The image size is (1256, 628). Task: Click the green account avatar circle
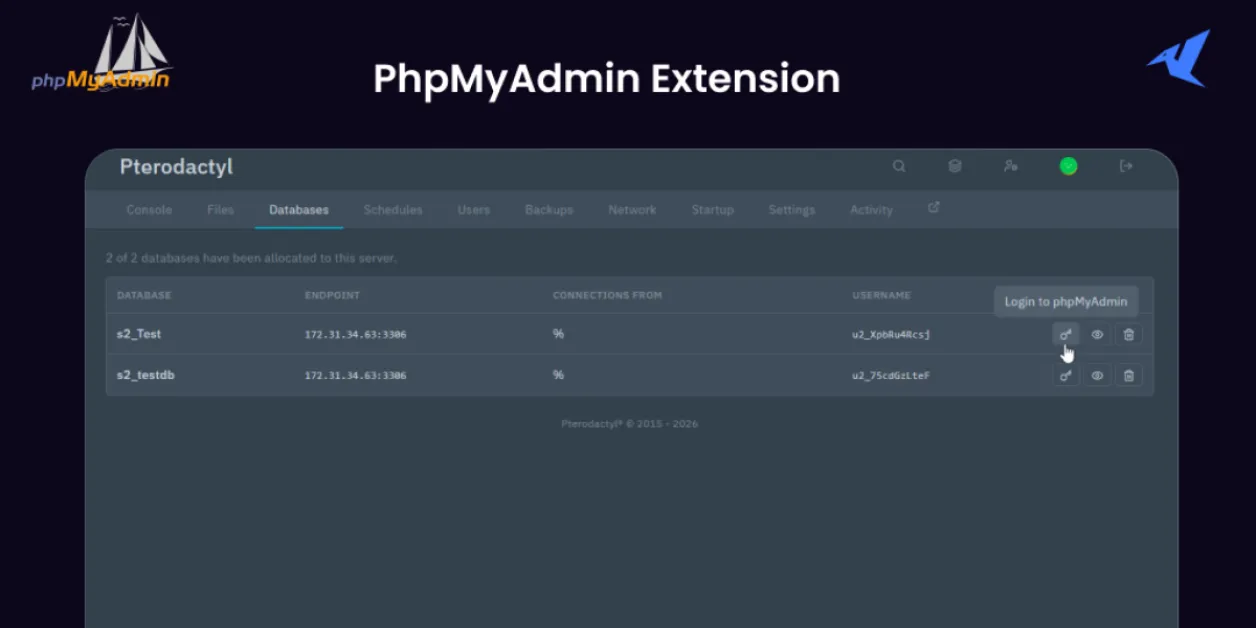coord(1068,166)
